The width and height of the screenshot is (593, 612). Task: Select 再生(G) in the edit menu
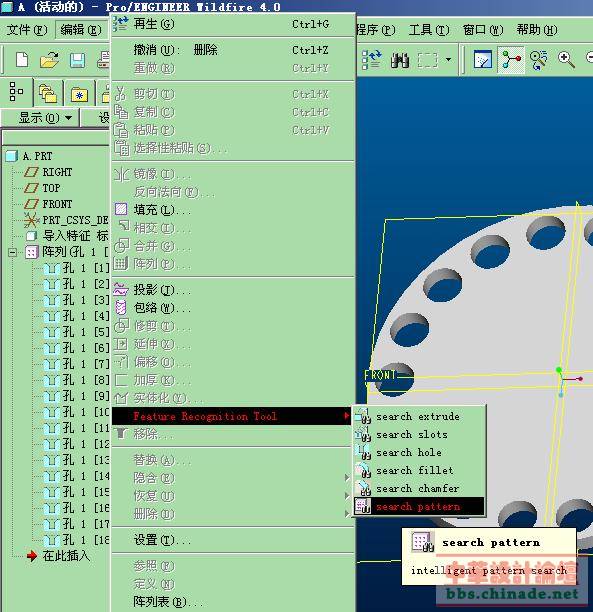233,24
